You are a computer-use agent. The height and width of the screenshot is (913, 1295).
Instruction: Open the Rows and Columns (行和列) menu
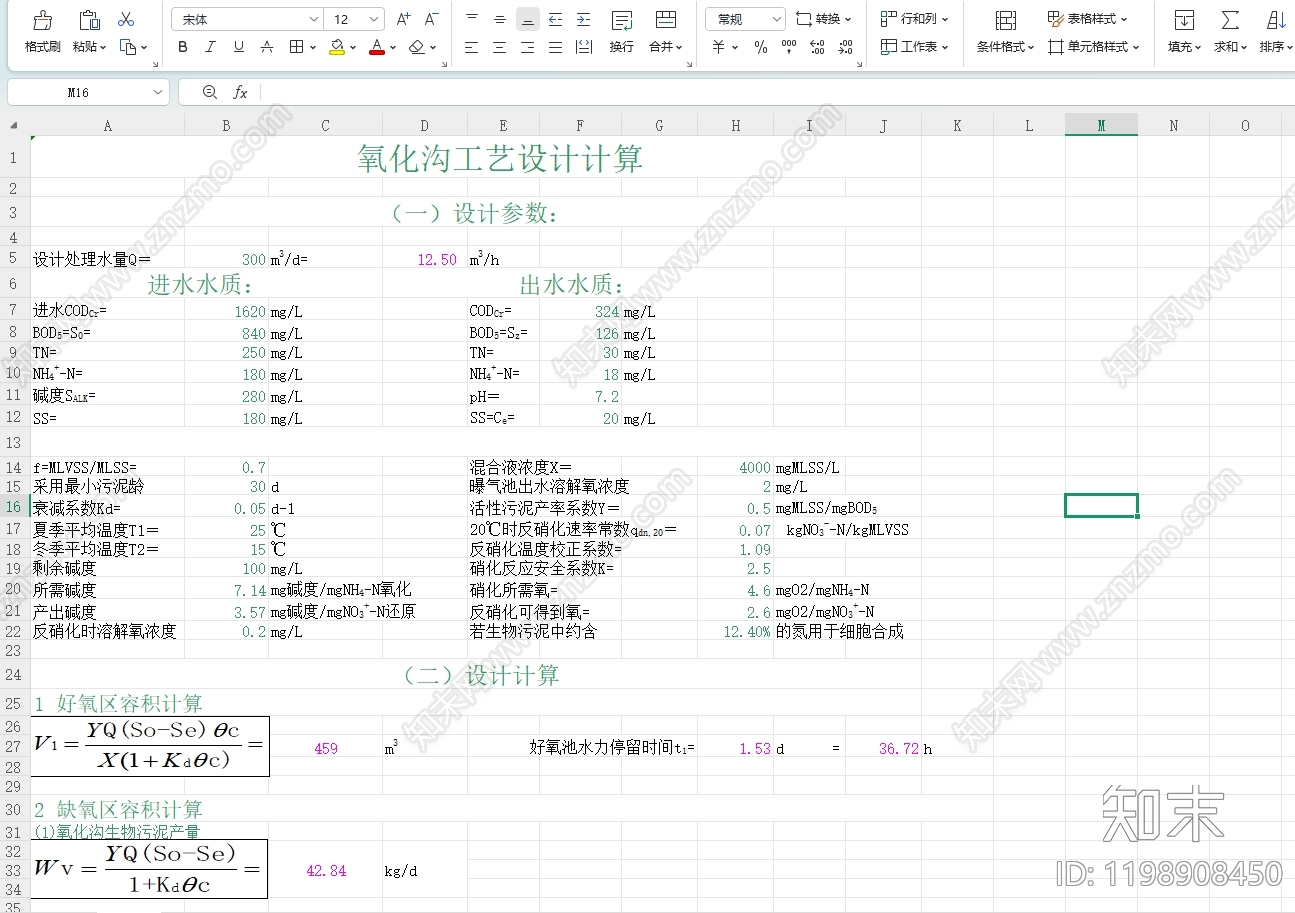coord(915,19)
